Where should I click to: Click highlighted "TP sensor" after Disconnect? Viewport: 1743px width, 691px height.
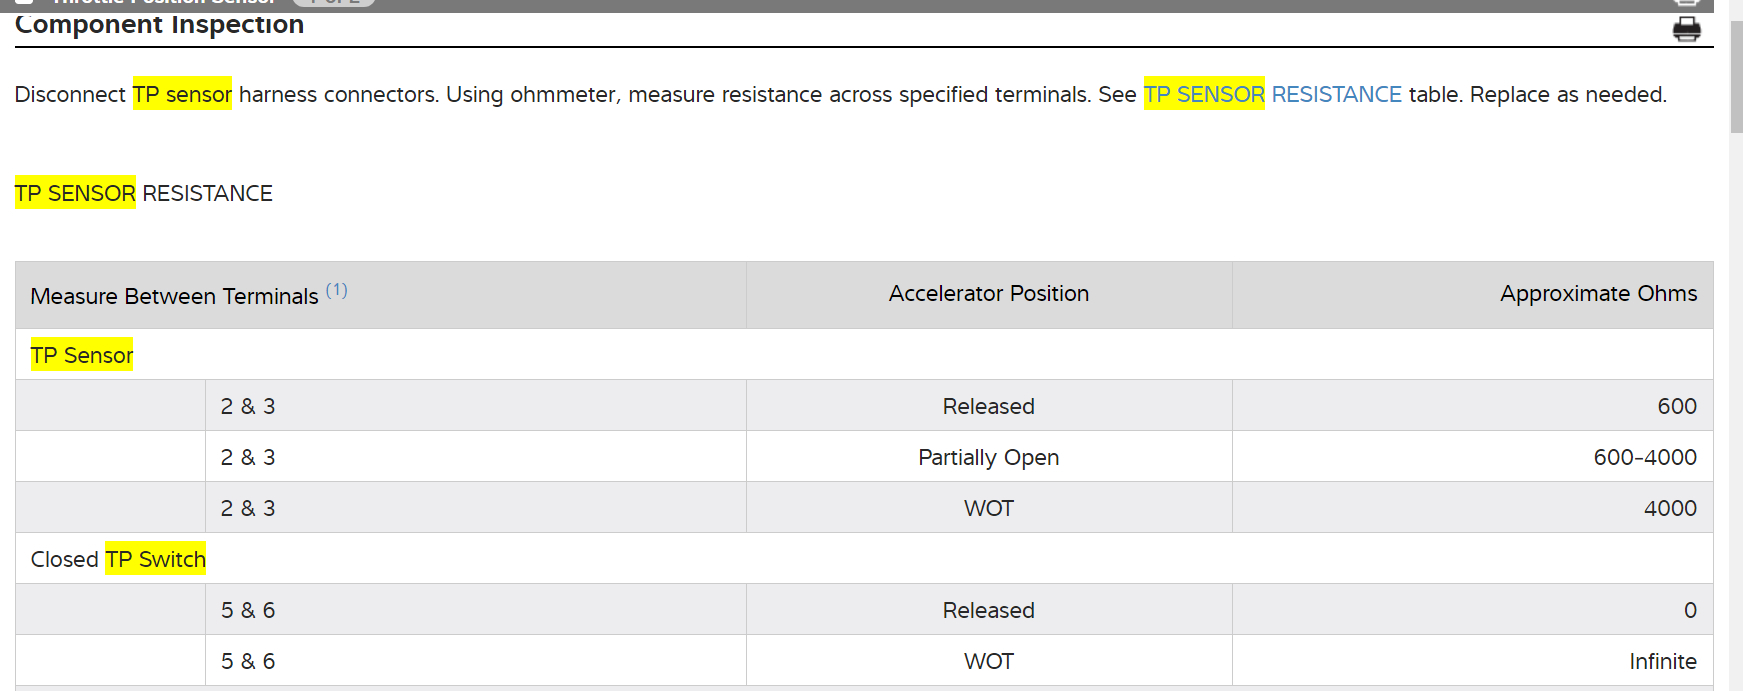[x=182, y=94]
